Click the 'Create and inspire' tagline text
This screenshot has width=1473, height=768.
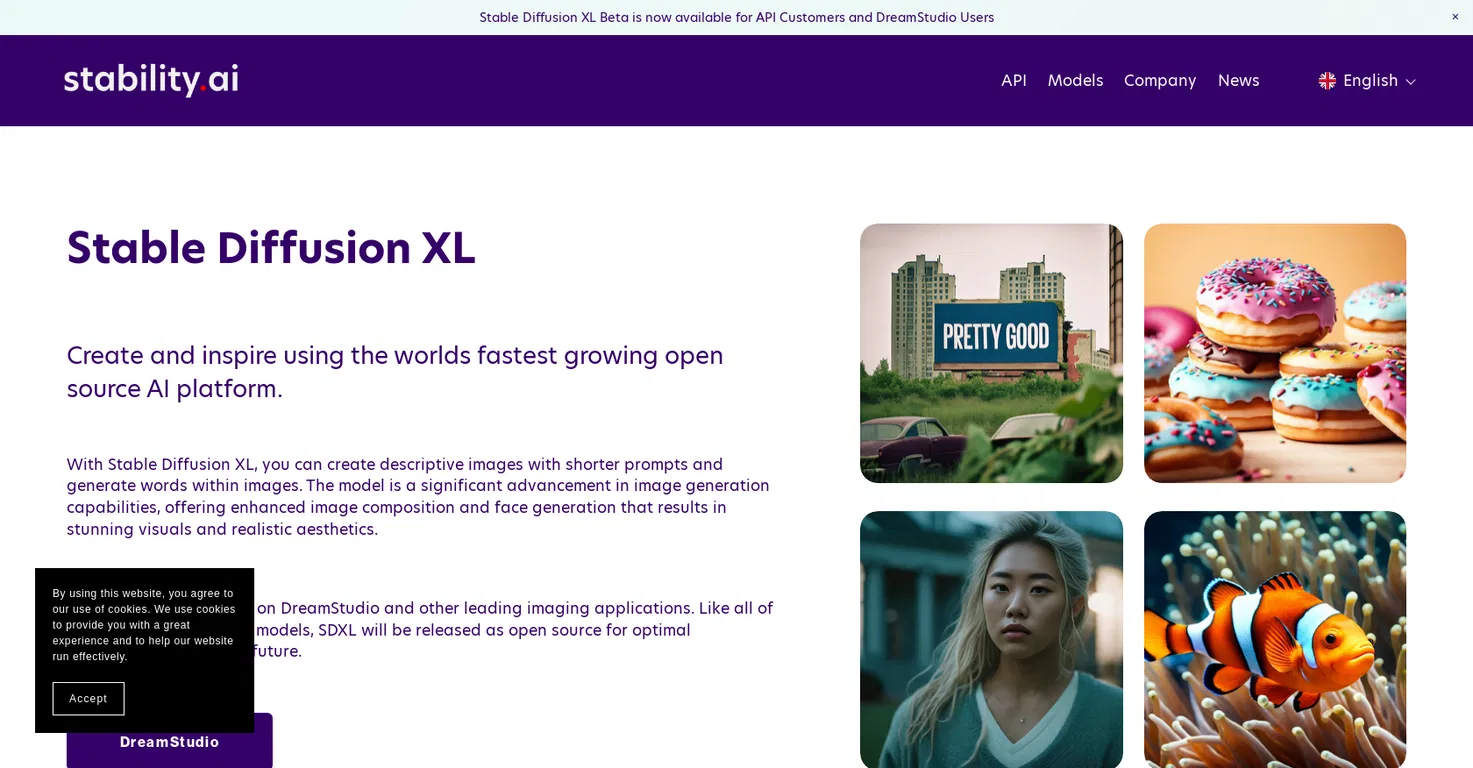pyautogui.click(x=395, y=371)
